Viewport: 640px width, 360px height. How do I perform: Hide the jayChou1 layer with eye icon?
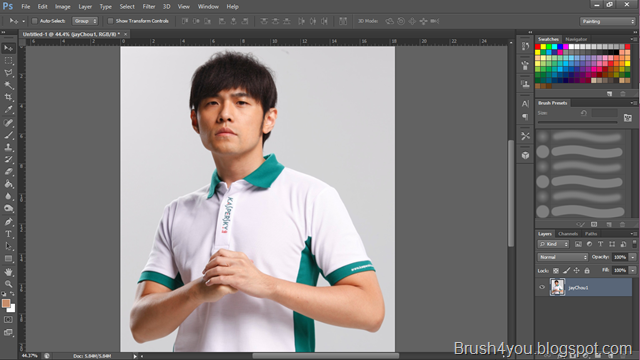pos(542,287)
